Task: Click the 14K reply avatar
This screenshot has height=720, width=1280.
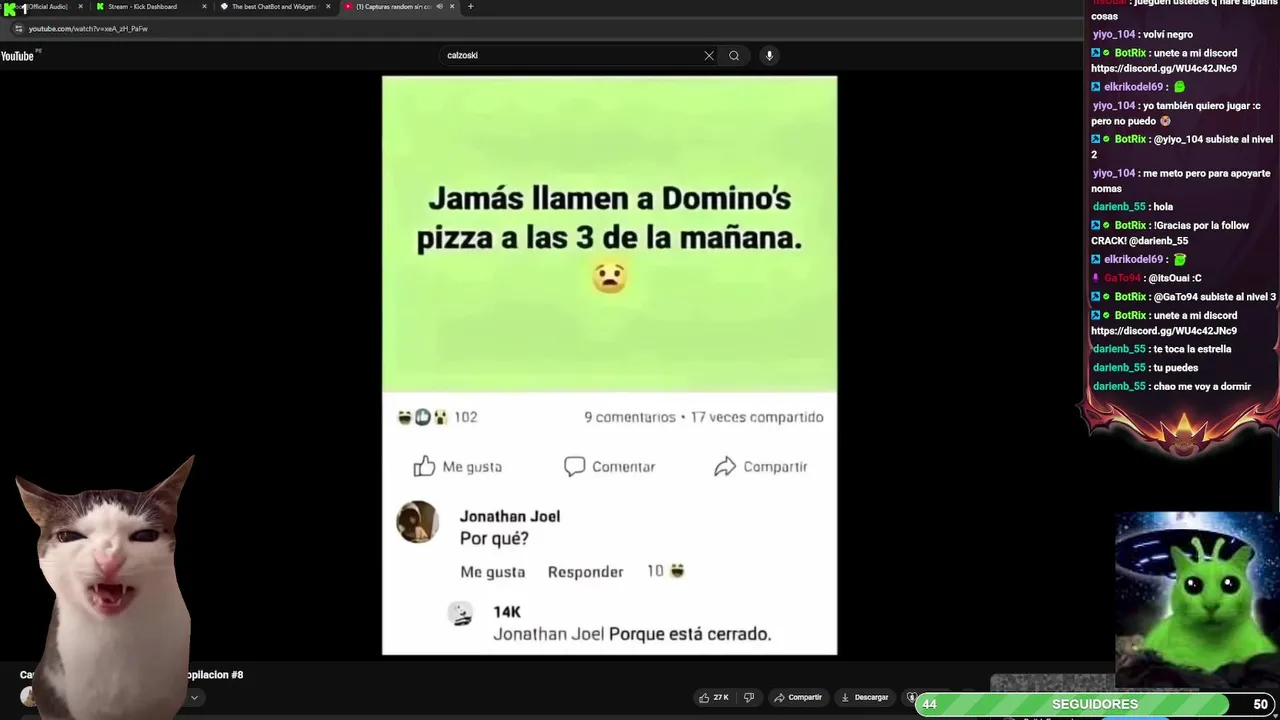Action: 460,614
